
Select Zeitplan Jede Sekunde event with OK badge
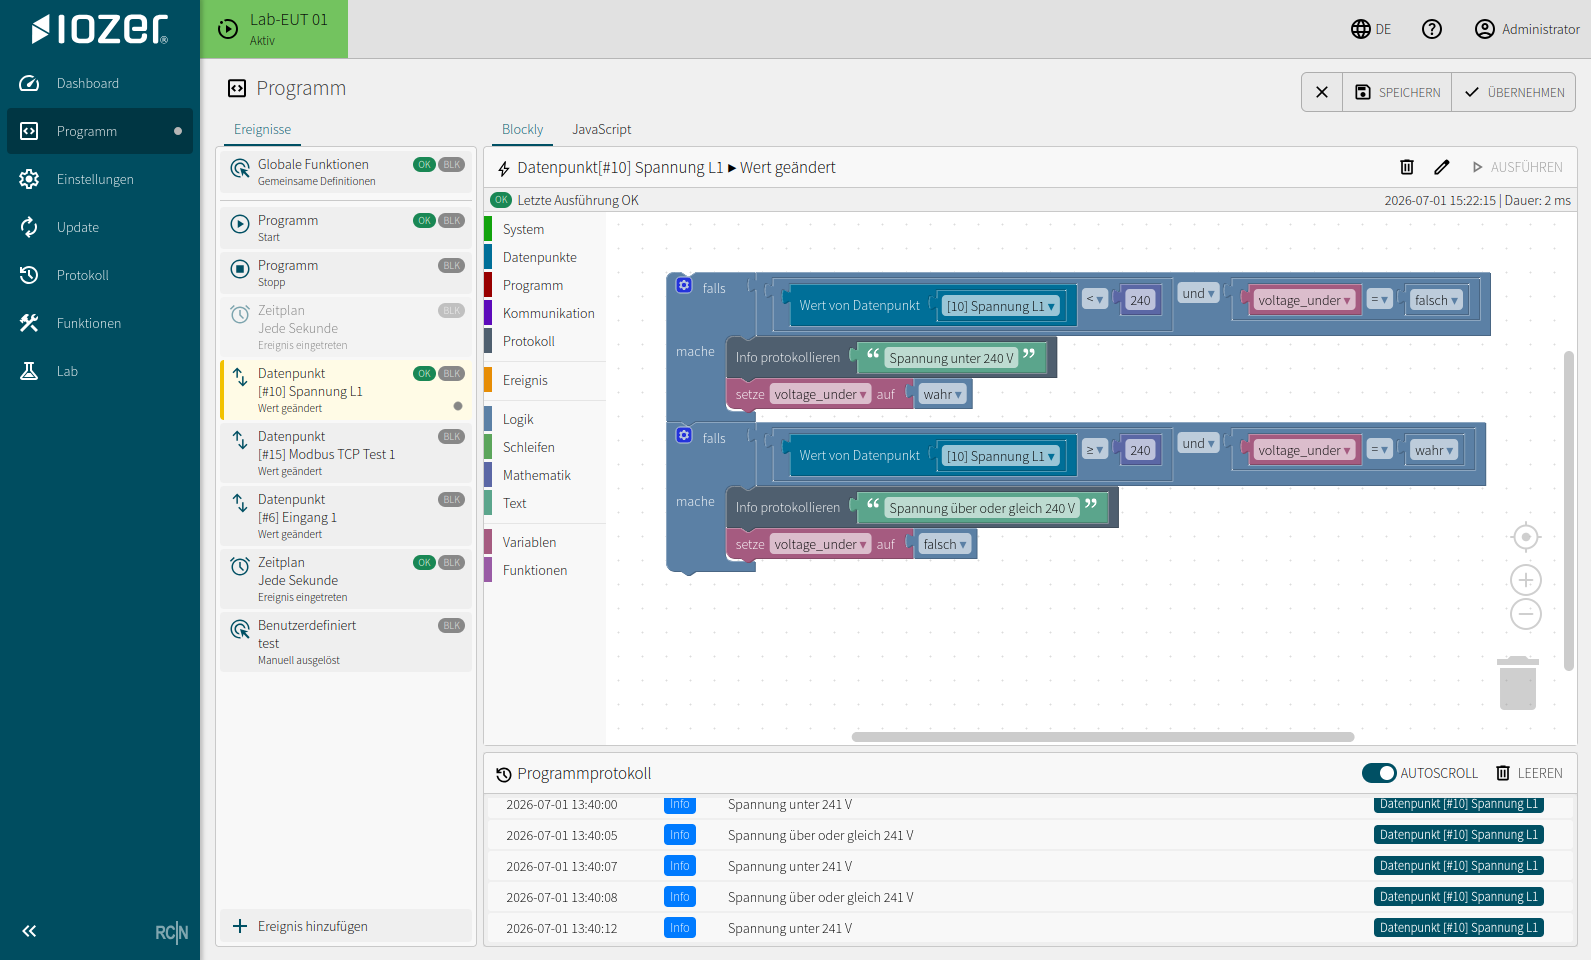[x=346, y=578]
